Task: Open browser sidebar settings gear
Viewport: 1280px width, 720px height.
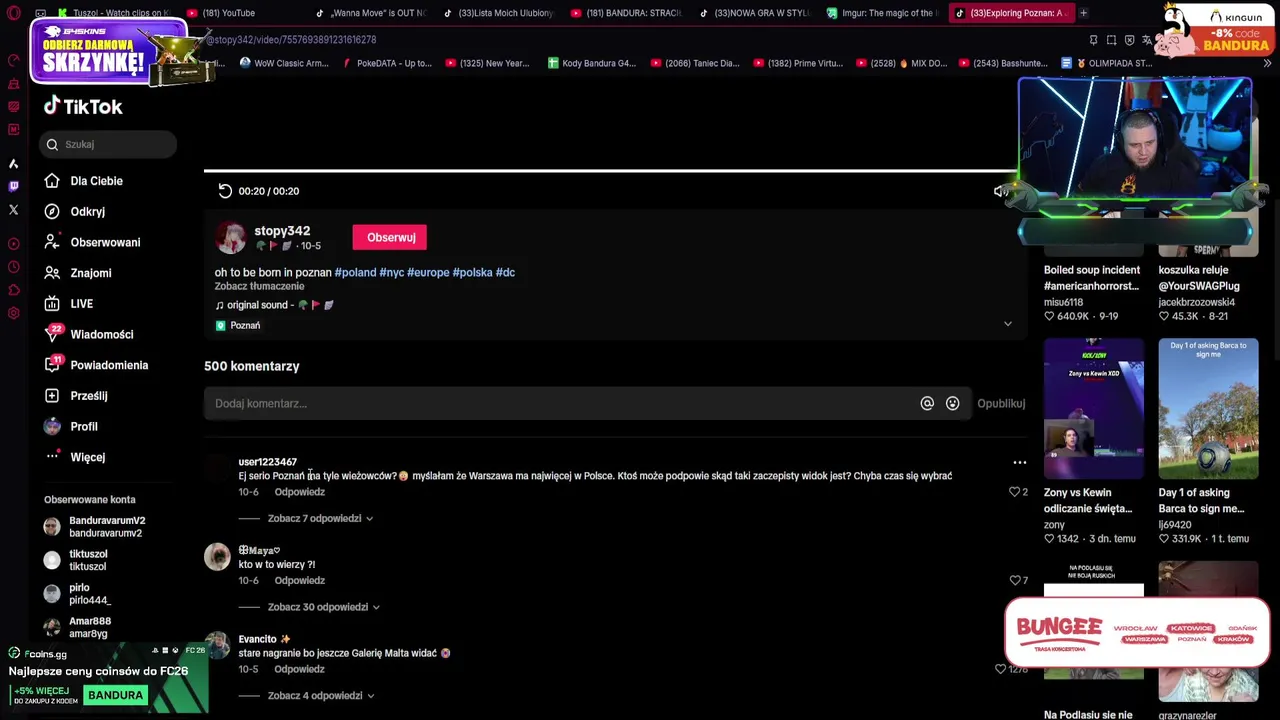Action: (x=13, y=313)
